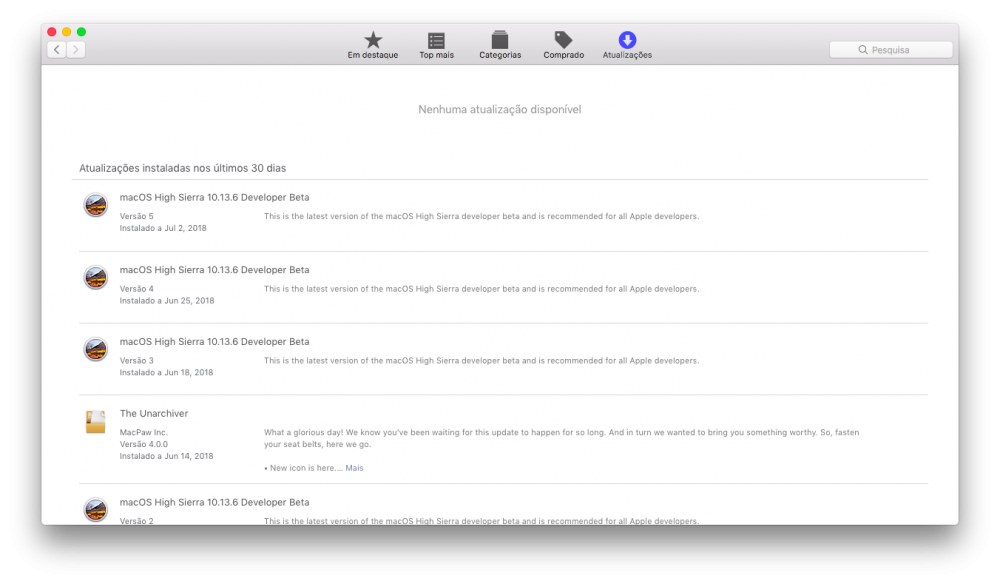Open The Unarchiver title
1000x584 pixels.
point(154,414)
